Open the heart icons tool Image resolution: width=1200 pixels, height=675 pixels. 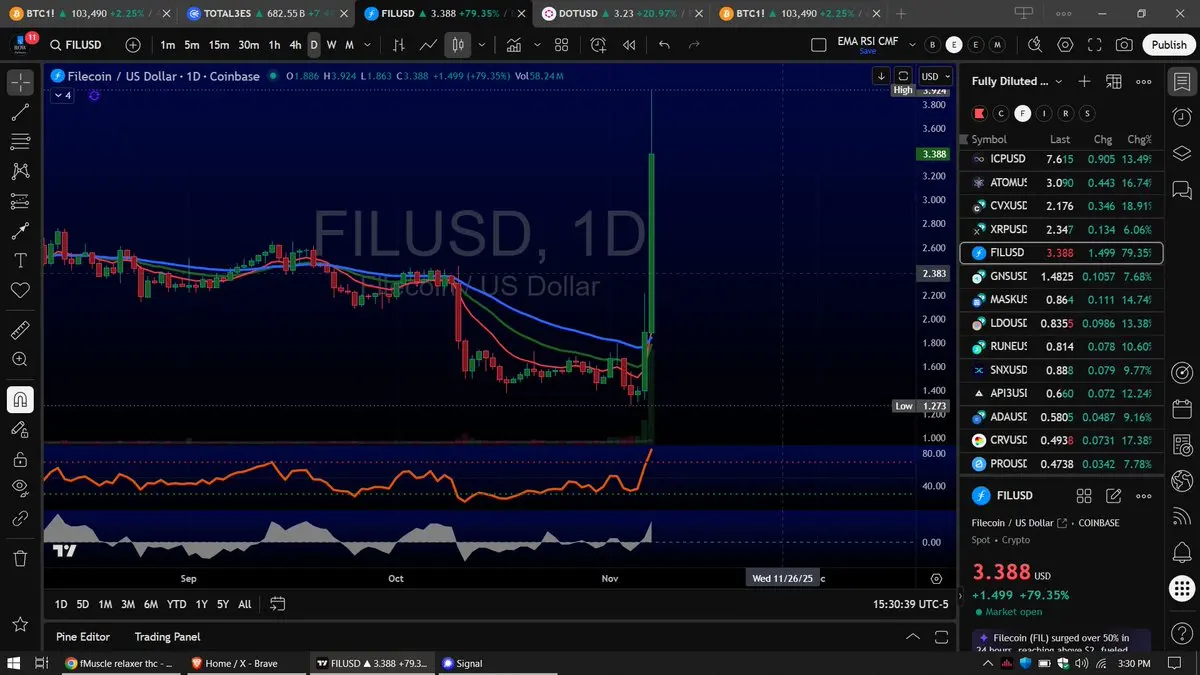click(x=20, y=290)
